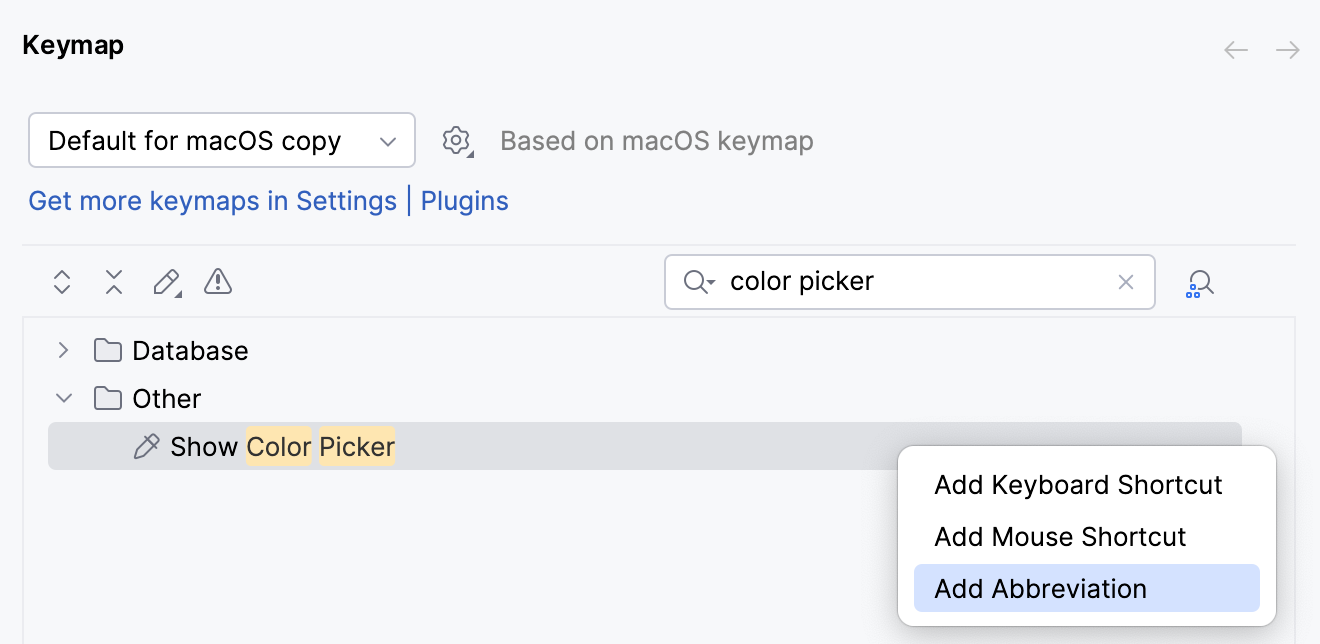Image resolution: width=1320 pixels, height=644 pixels.
Task: Show keymap conflicts via the warning icon
Action: pyautogui.click(x=217, y=282)
